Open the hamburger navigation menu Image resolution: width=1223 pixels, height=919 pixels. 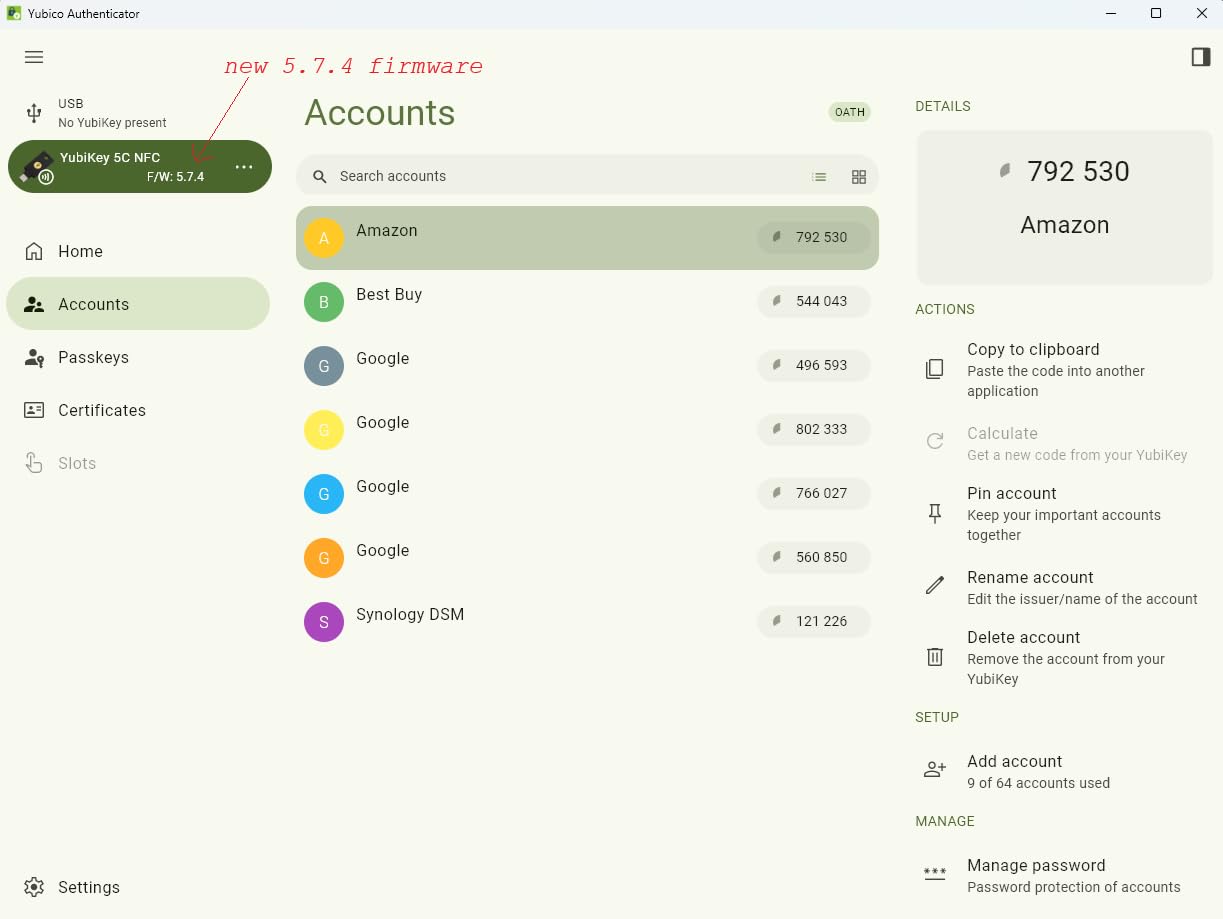34,57
